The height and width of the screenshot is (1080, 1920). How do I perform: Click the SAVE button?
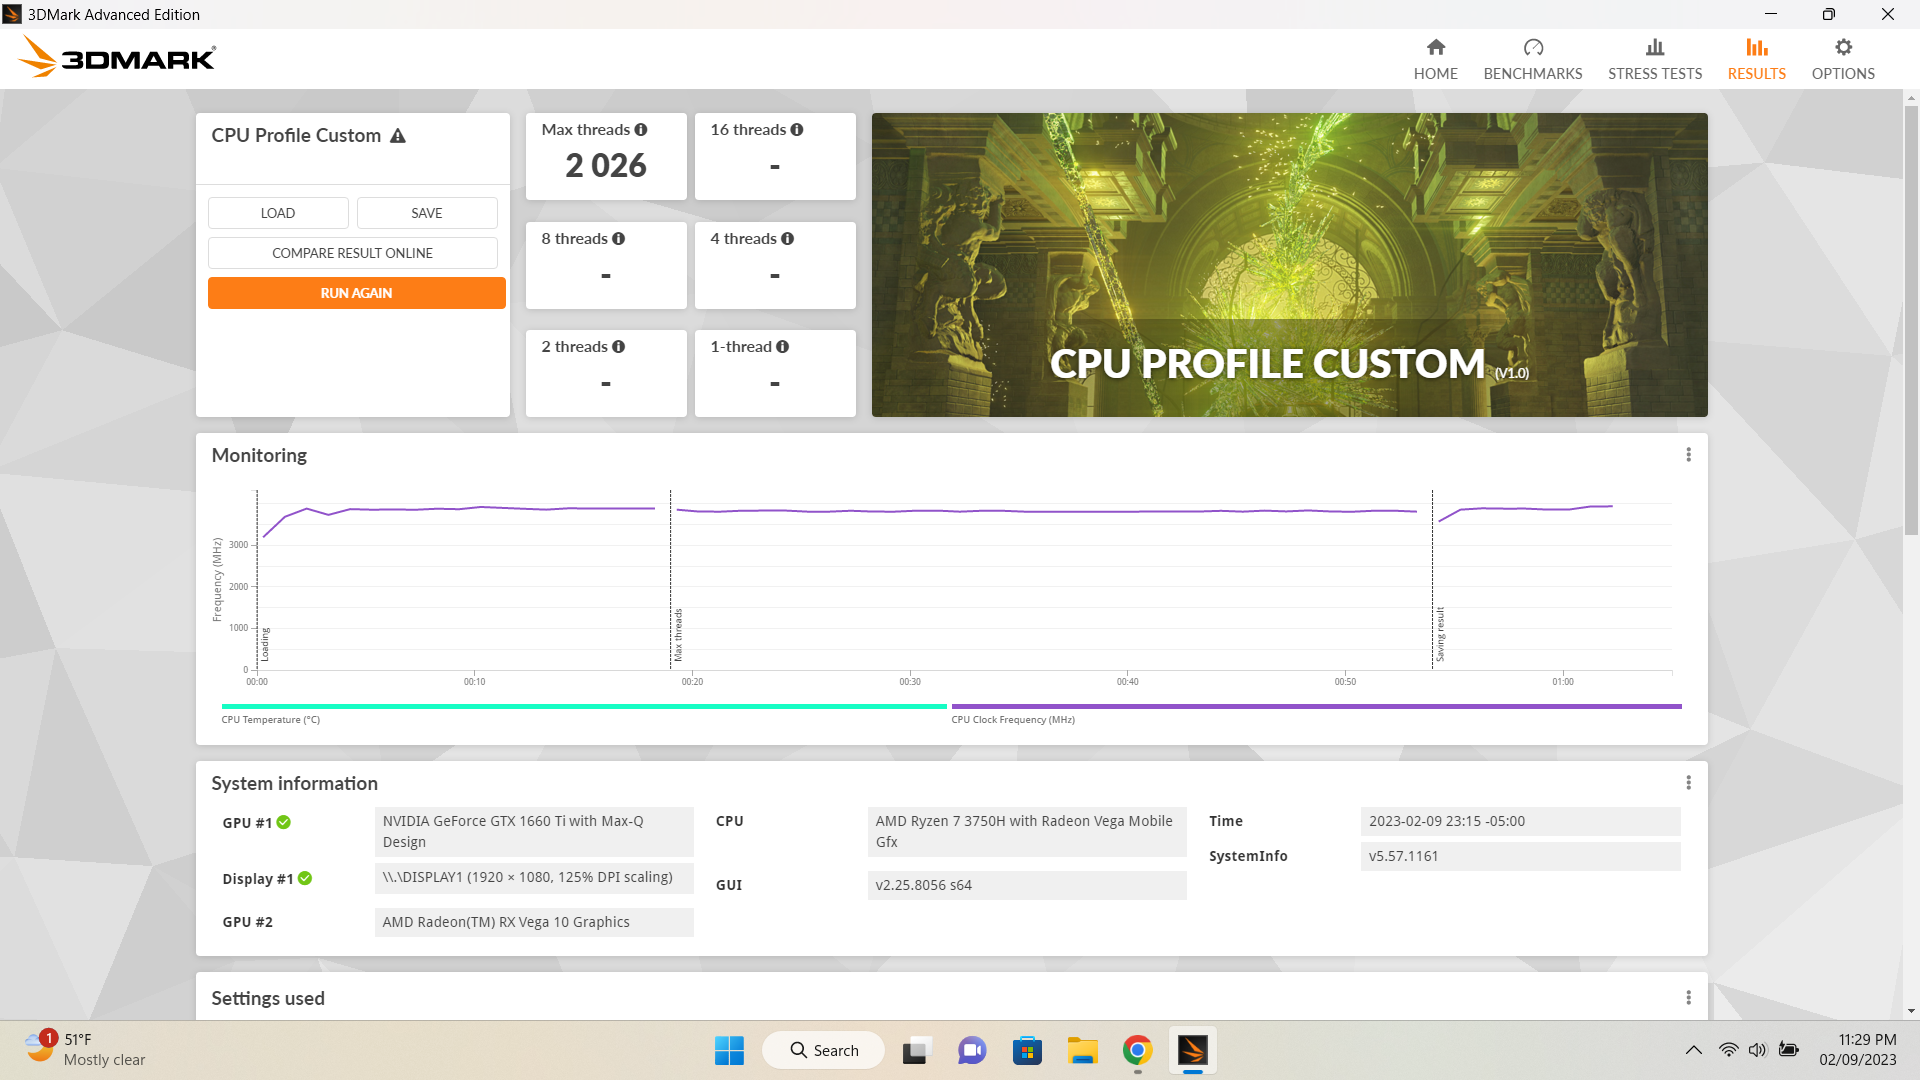pos(427,213)
